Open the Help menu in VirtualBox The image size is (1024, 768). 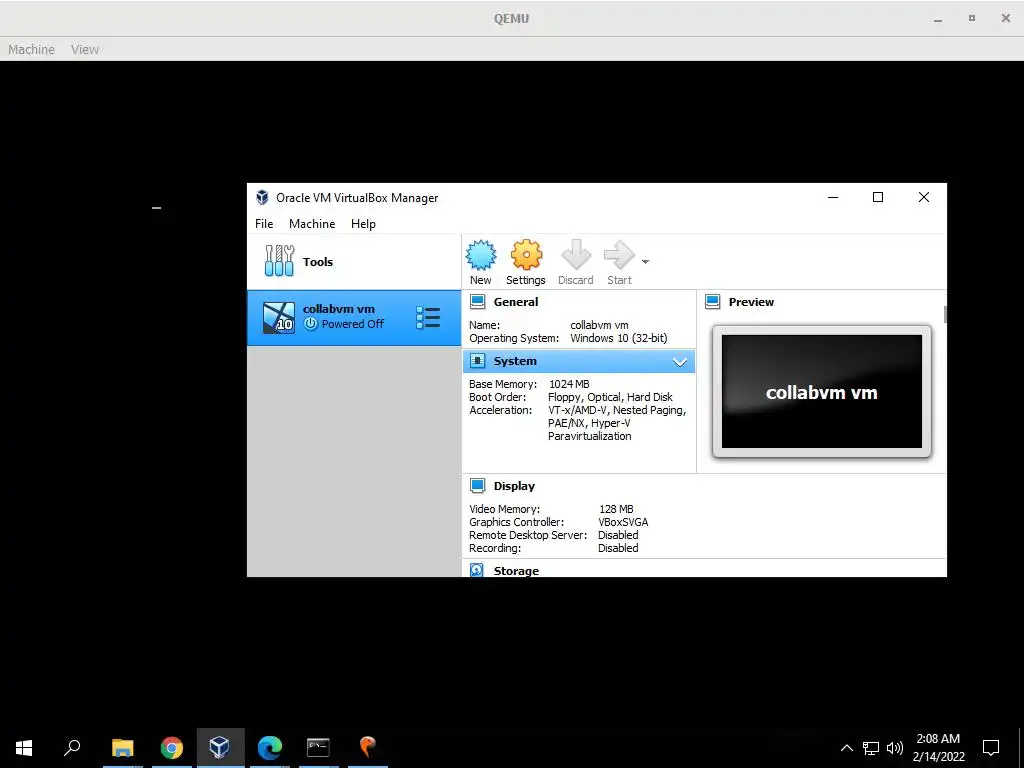(363, 224)
